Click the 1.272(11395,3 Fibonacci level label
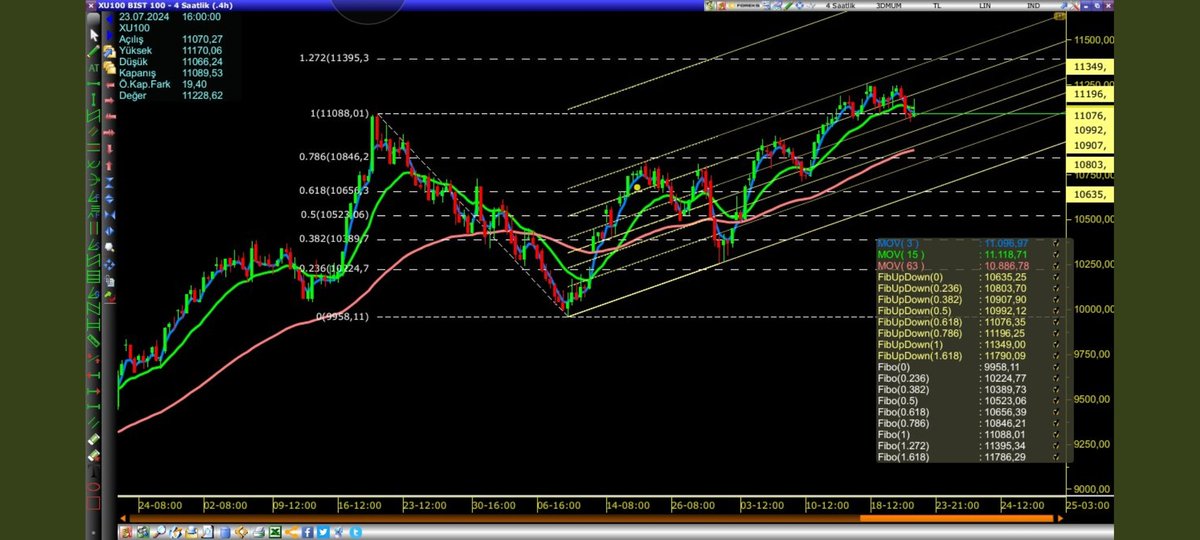This screenshot has height=540, width=1200. pos(334,58)
